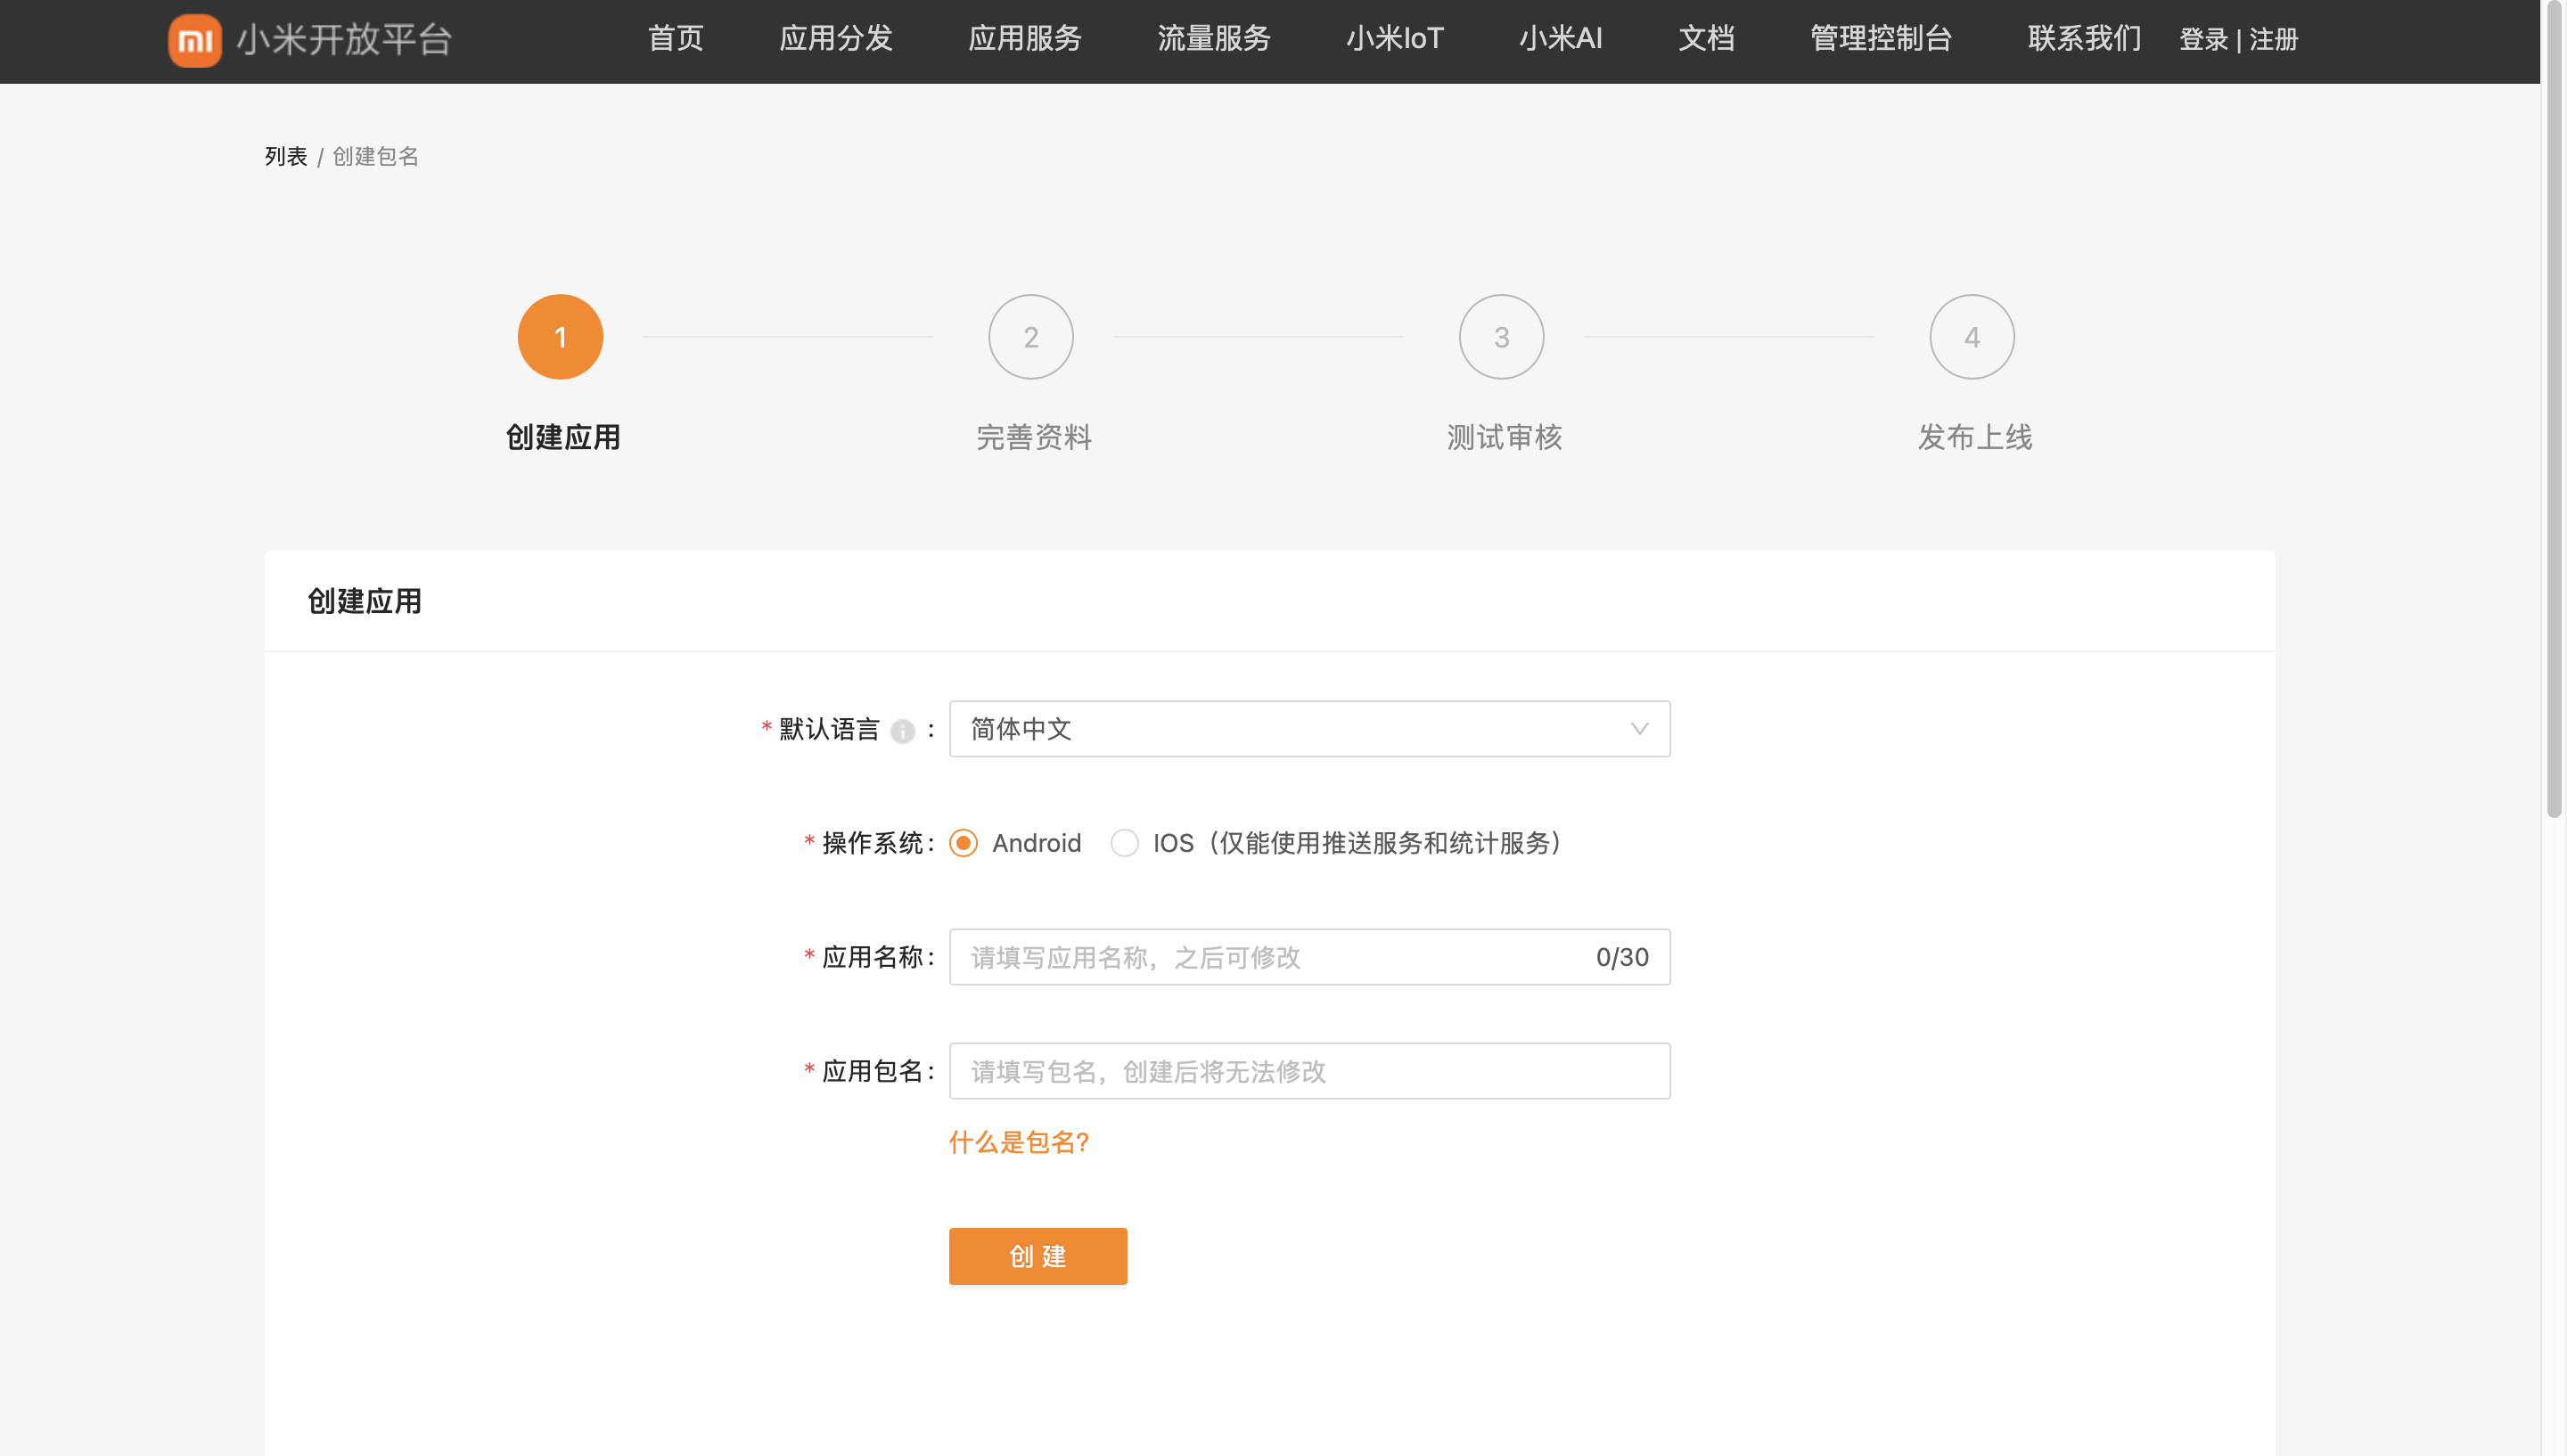Click the 什么是包名? help link
Screen dimensions: 2567x1456
pyautogui.click(x=1019, y=1142)
